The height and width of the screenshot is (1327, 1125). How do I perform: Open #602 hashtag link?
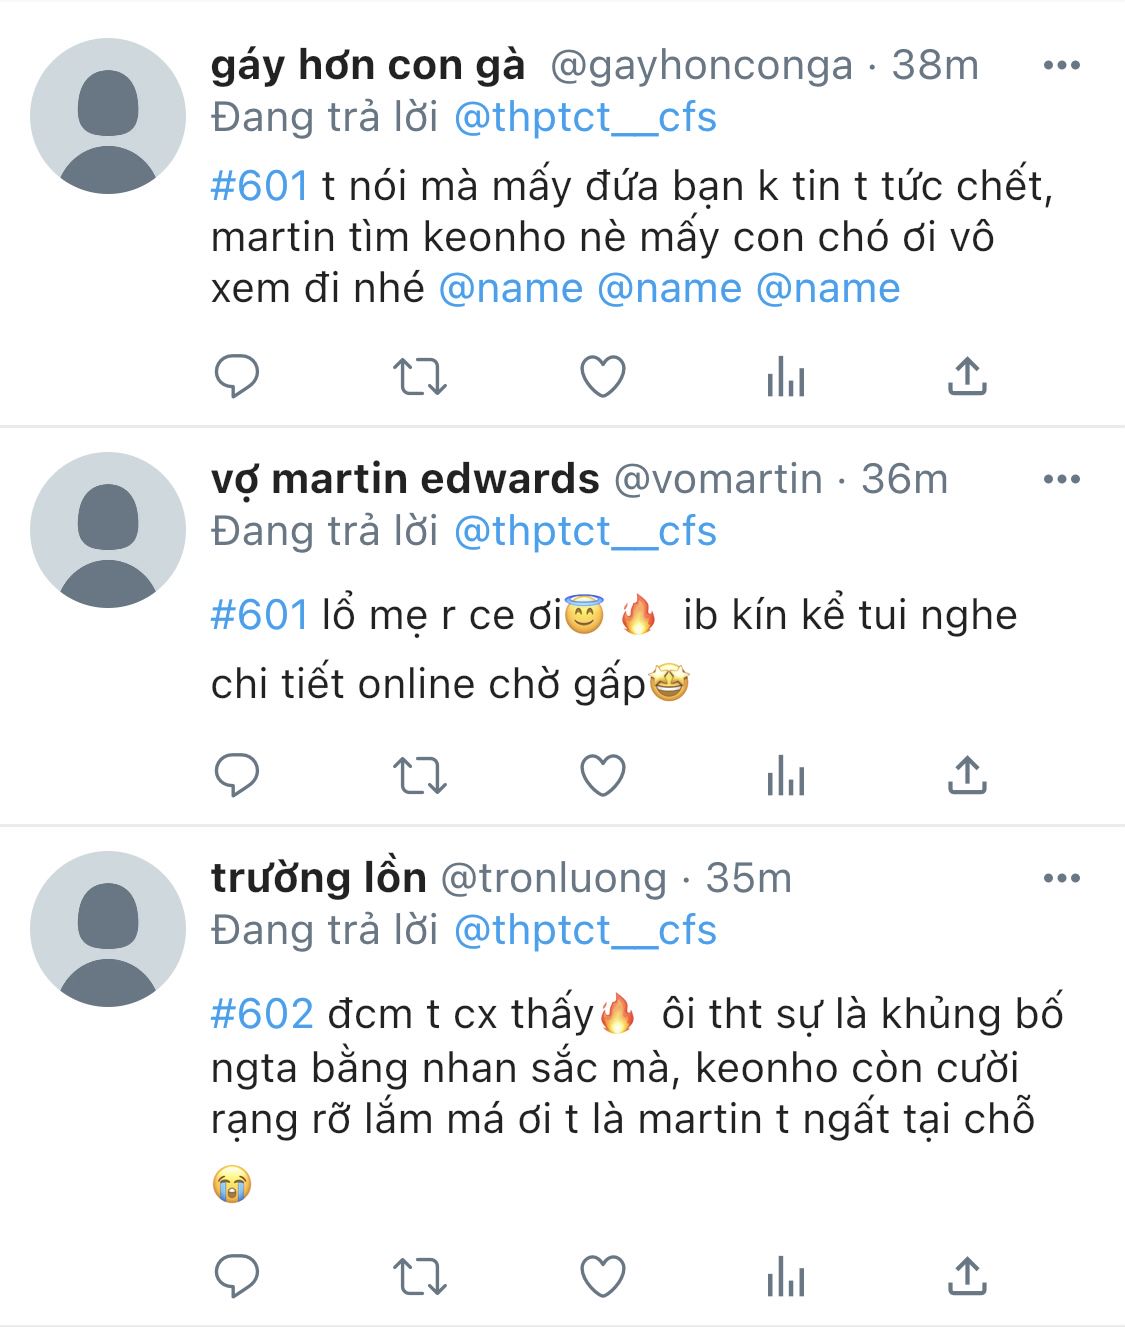262,1014
